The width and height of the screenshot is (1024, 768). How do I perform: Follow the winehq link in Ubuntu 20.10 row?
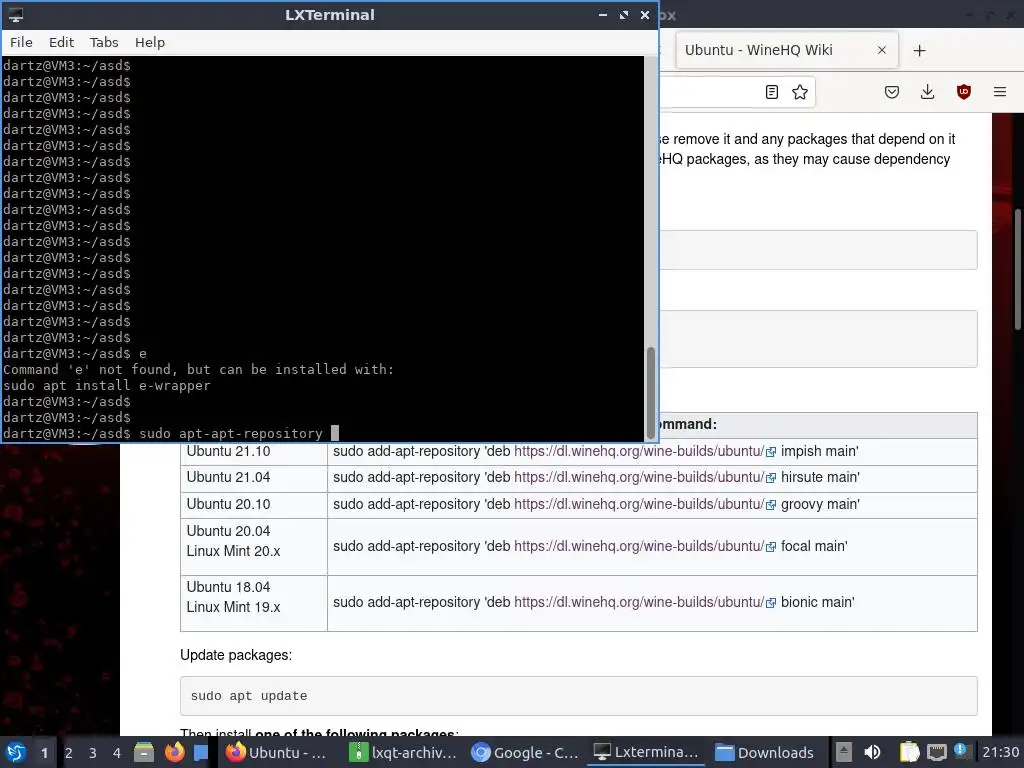point(639,504)
